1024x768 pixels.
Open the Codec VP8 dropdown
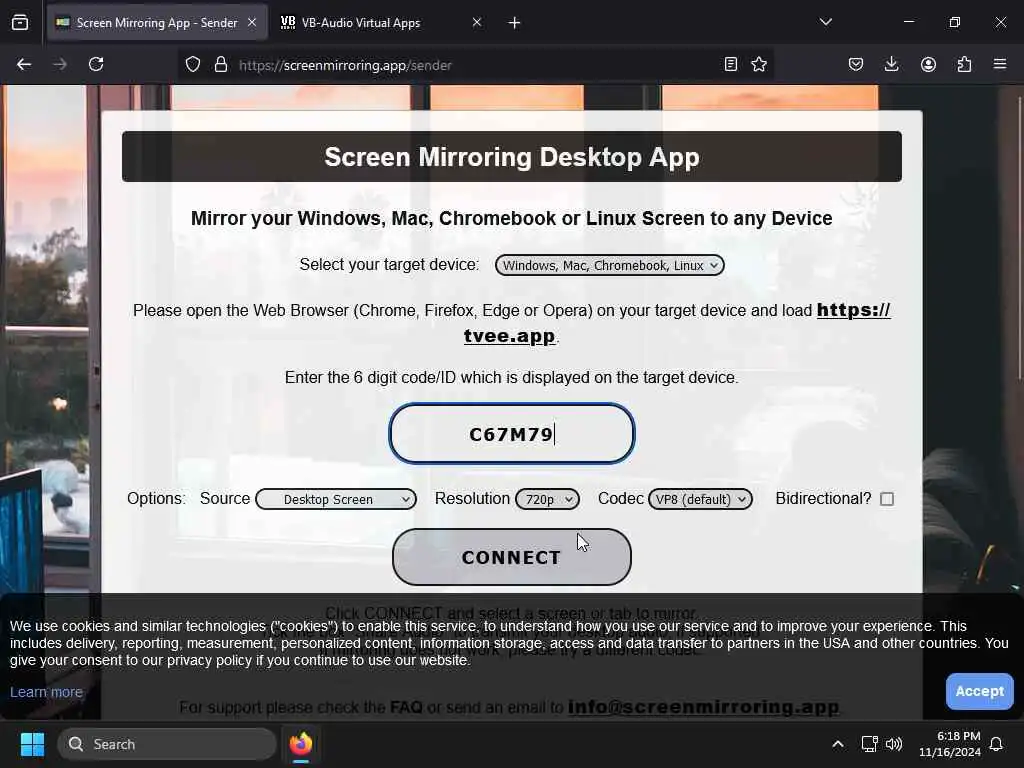coord(700,499)
